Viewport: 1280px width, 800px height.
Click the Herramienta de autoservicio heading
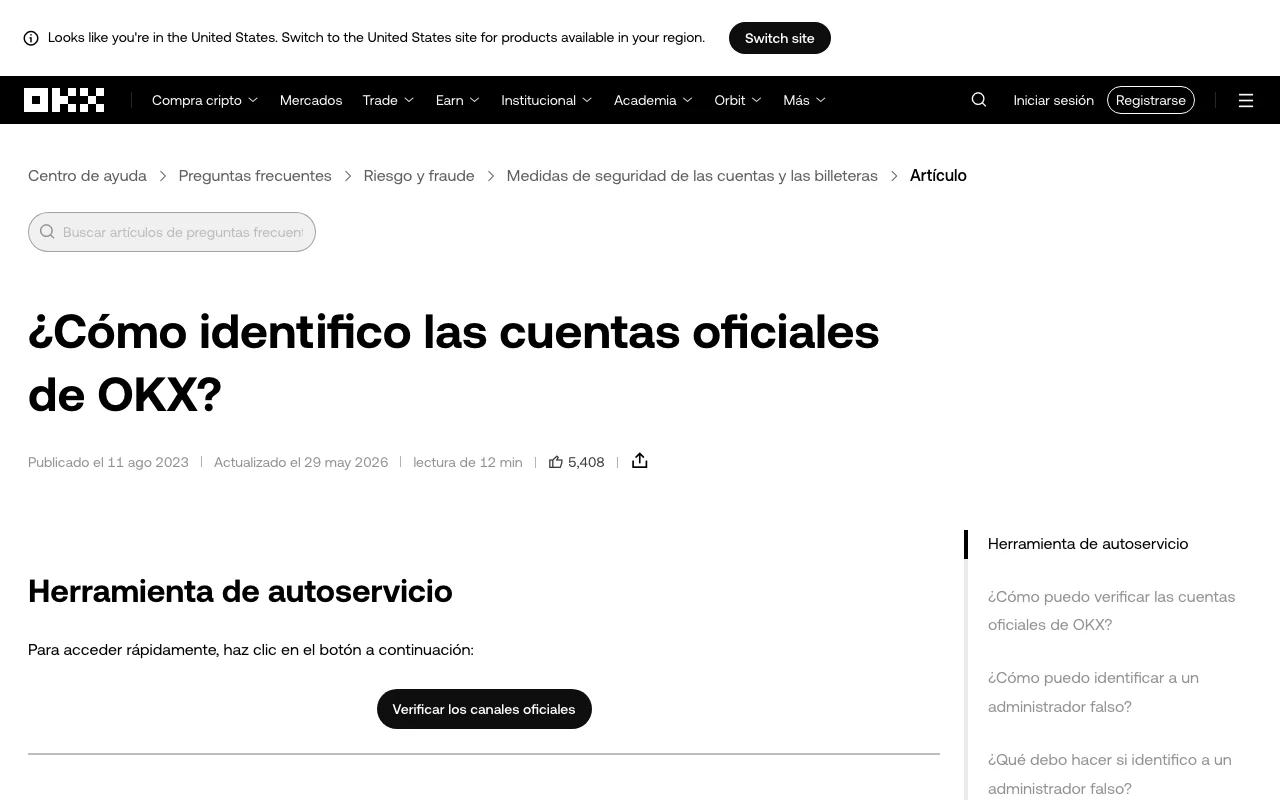(240, 591)
